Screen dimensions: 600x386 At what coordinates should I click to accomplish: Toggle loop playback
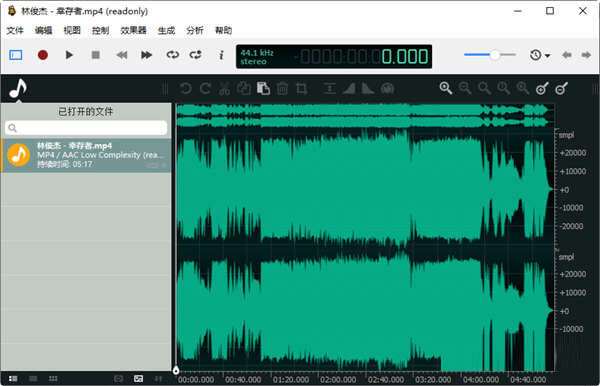pyautogui.click(x=173, y=55)
